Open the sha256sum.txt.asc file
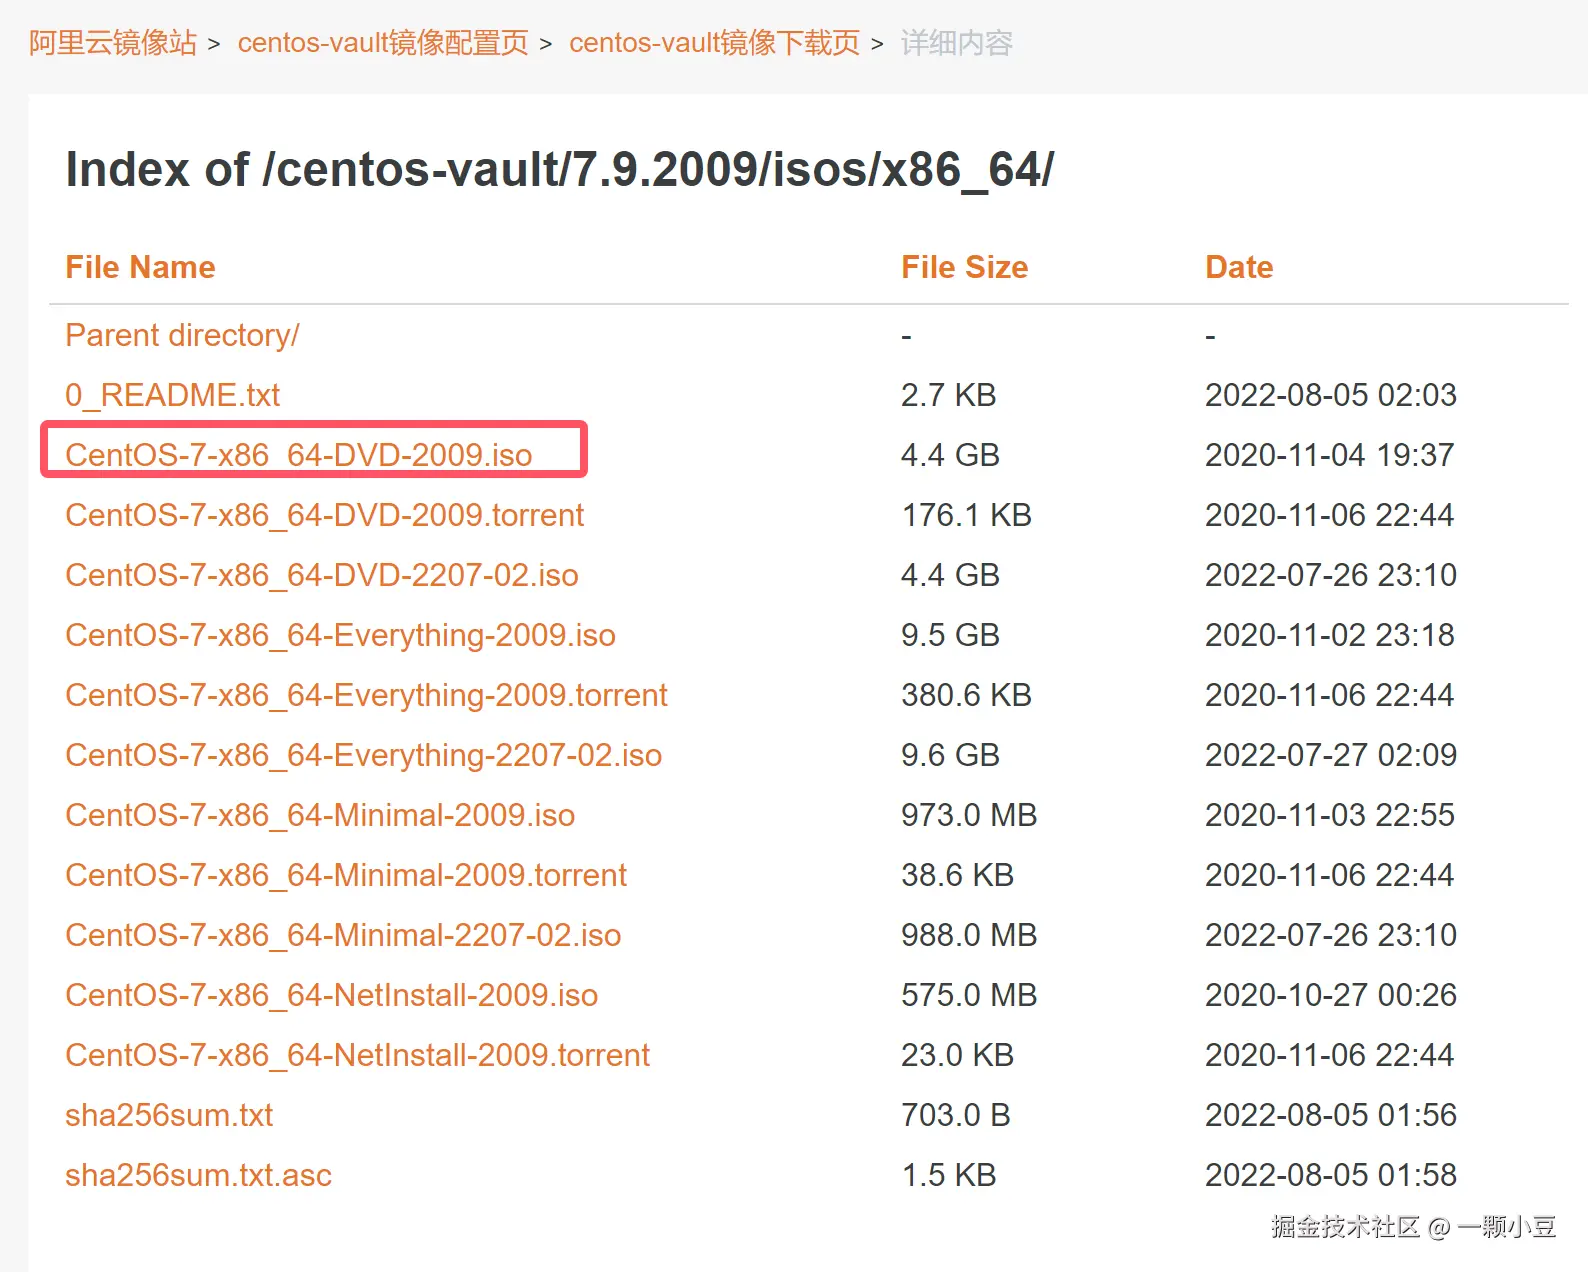 coord(198,1175)
